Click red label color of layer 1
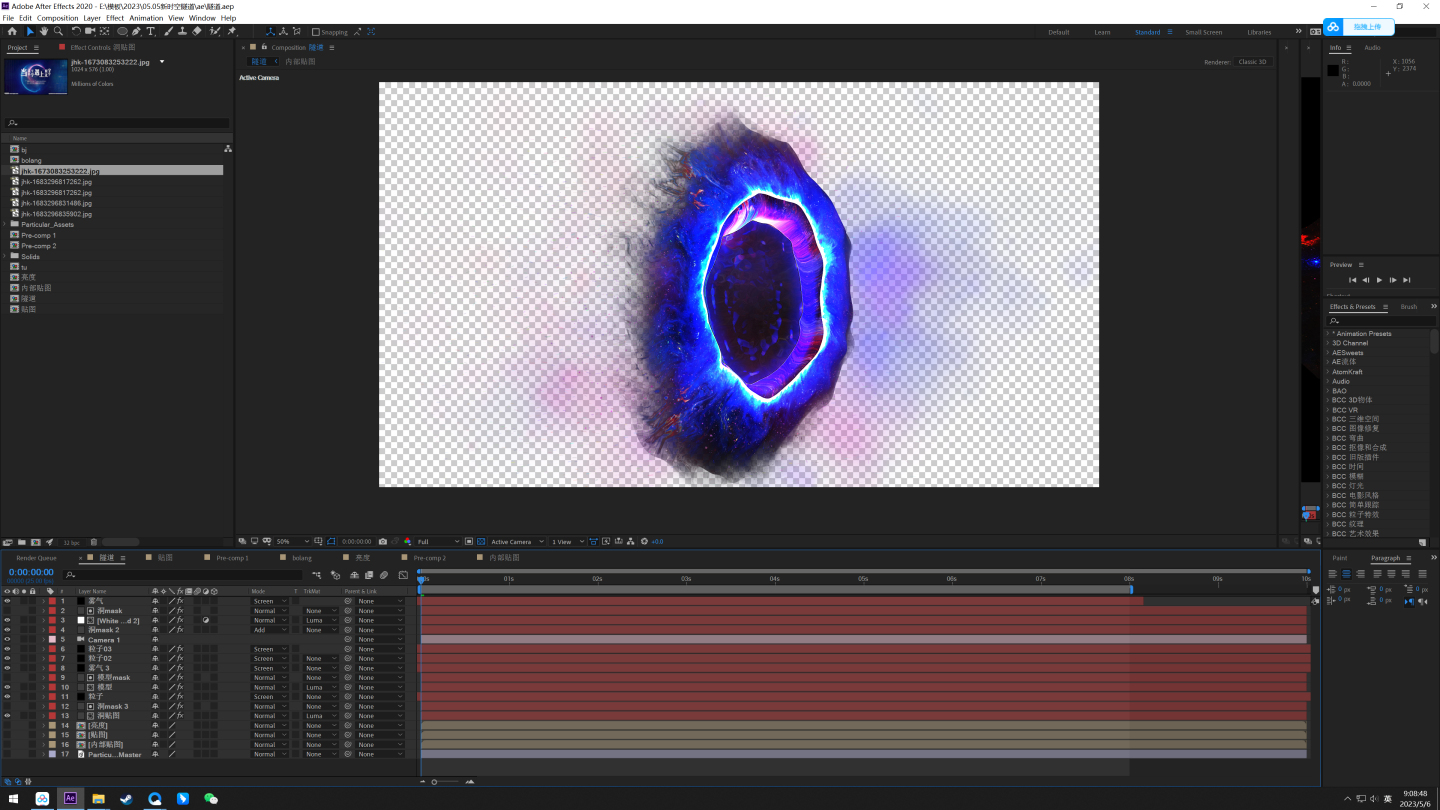This screenshot has height=810, width=1440. [x=52, y=601]
